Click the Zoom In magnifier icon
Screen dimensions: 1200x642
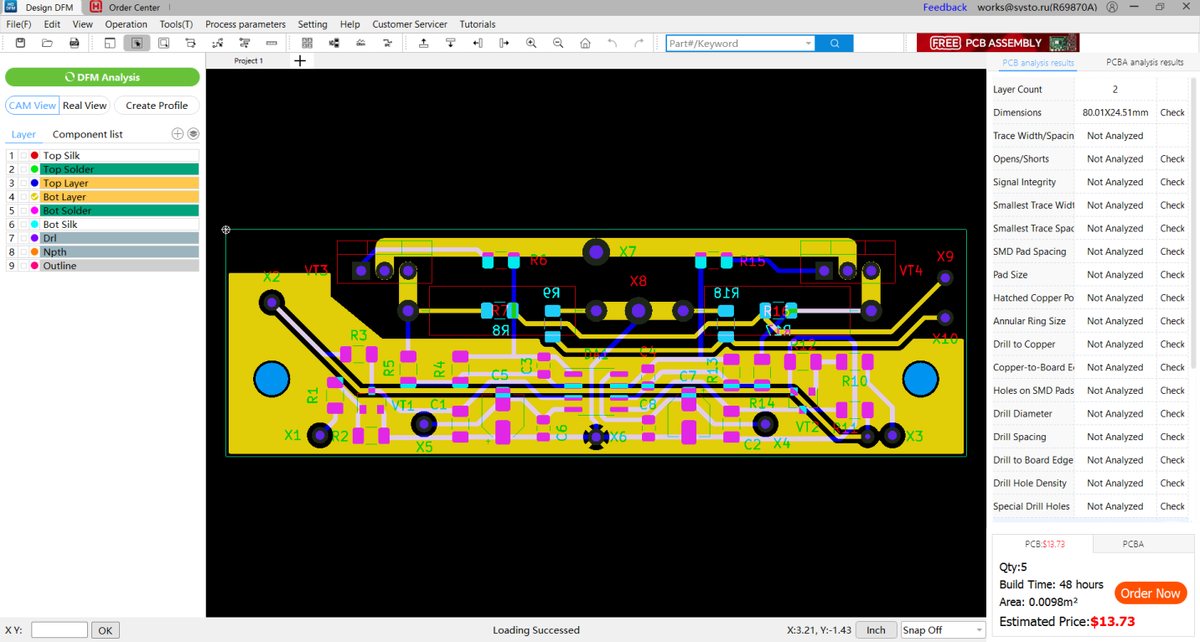[x=531, y=43]
